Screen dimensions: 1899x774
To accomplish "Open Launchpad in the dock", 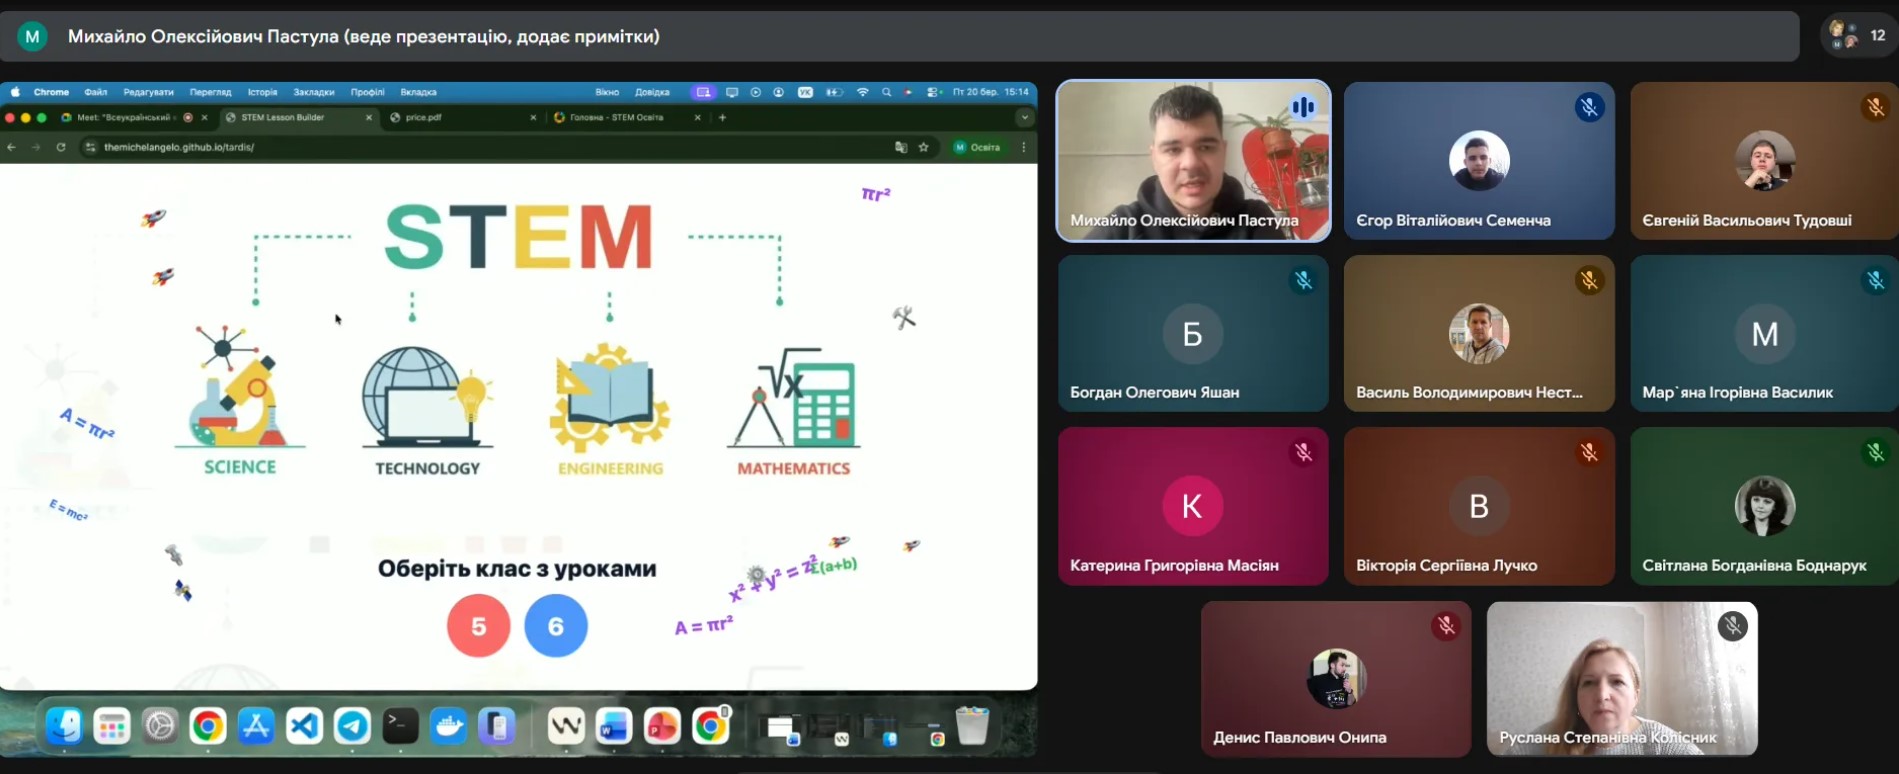I will [x=112, y=726].
